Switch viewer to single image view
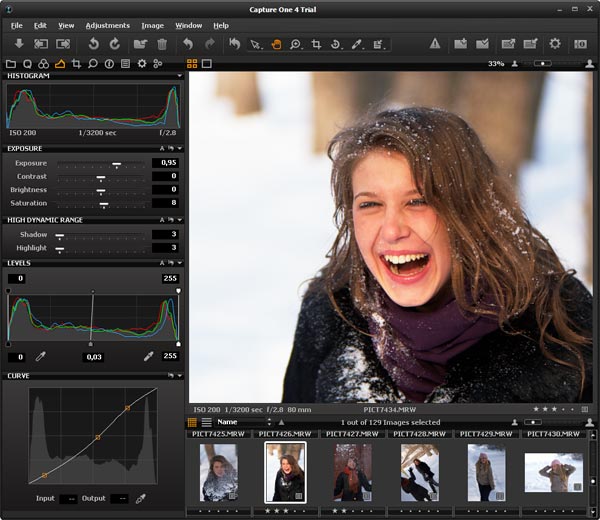Viewport: 600px width, 520px height. click(206, 63)
